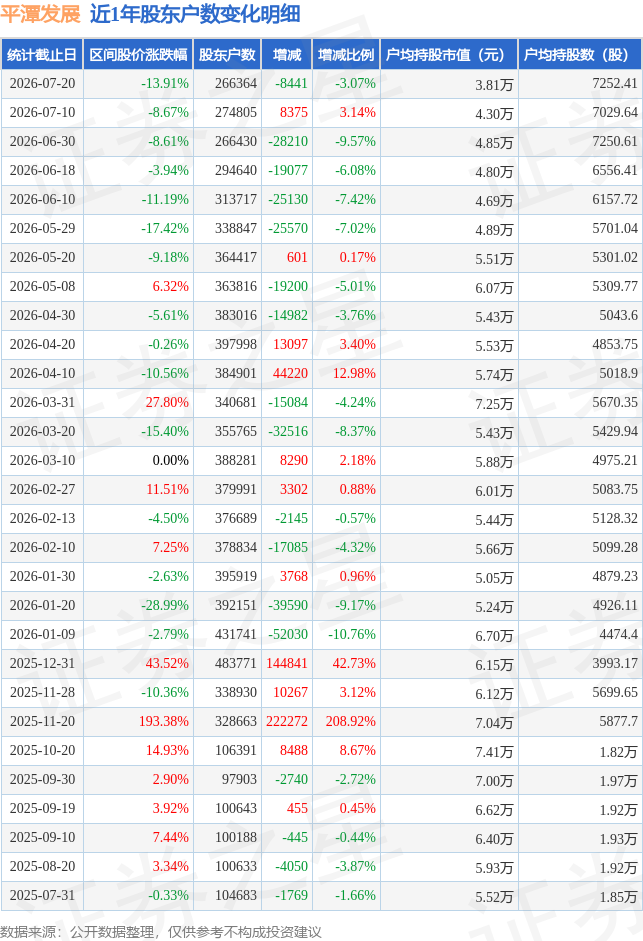This screenshot has width=643, height=941.
Task: Click the 区间股价涨跌幅 column header
Action: tap(138, 55)
